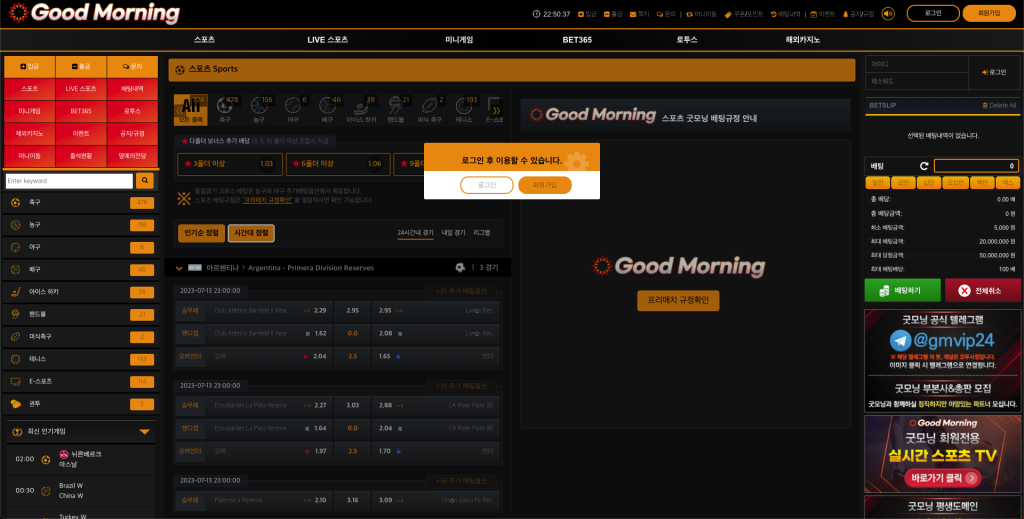Click the 프리매치 규정확인 button under the logo
Image resolution: width=1024 pixels, height=519 pixels.
[x=678, y=300]
